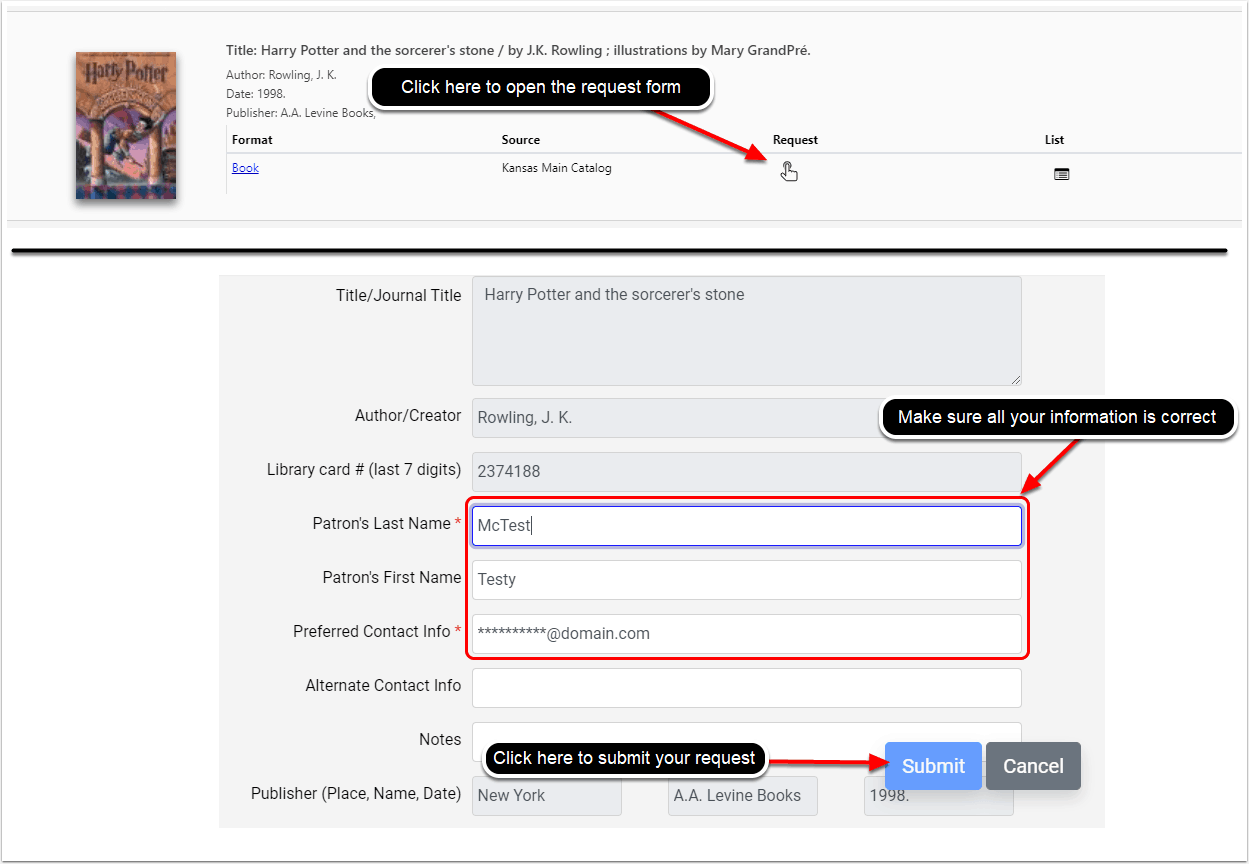Open the Book format link

pyautogui.click(x=245, y=168)
